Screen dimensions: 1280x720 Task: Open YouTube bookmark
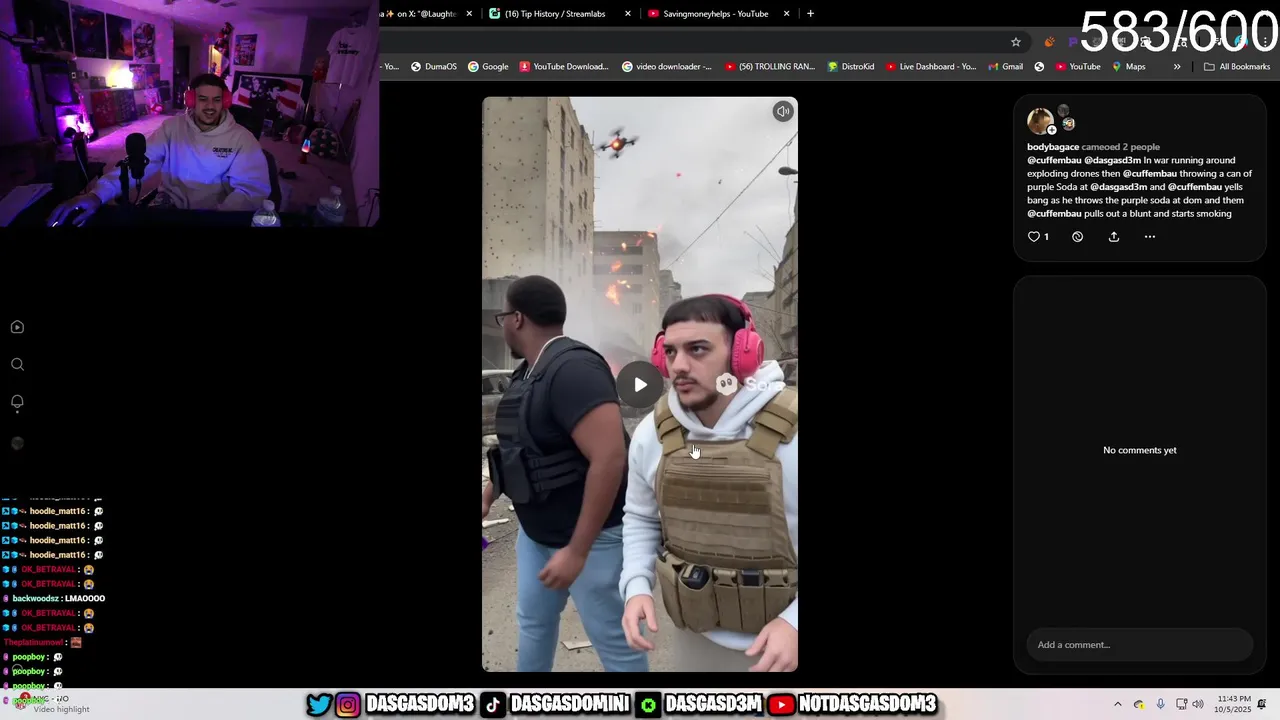pyautogui.click(x=1077, y=67)
